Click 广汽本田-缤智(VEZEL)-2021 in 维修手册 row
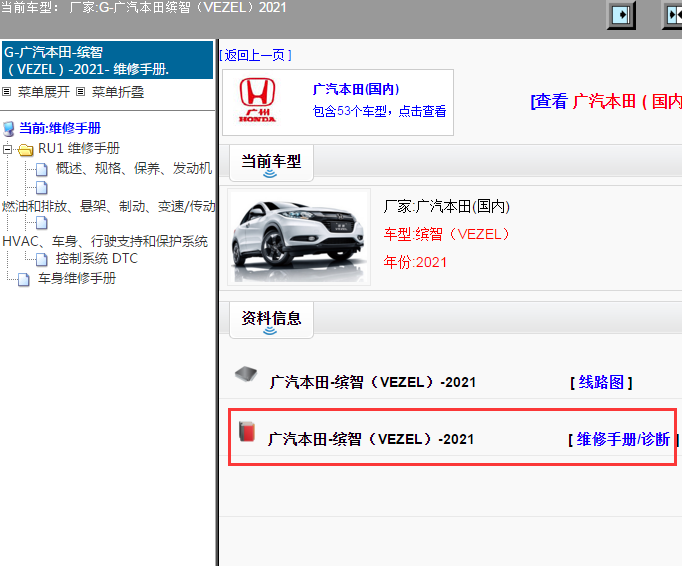 tap(371, 439)
